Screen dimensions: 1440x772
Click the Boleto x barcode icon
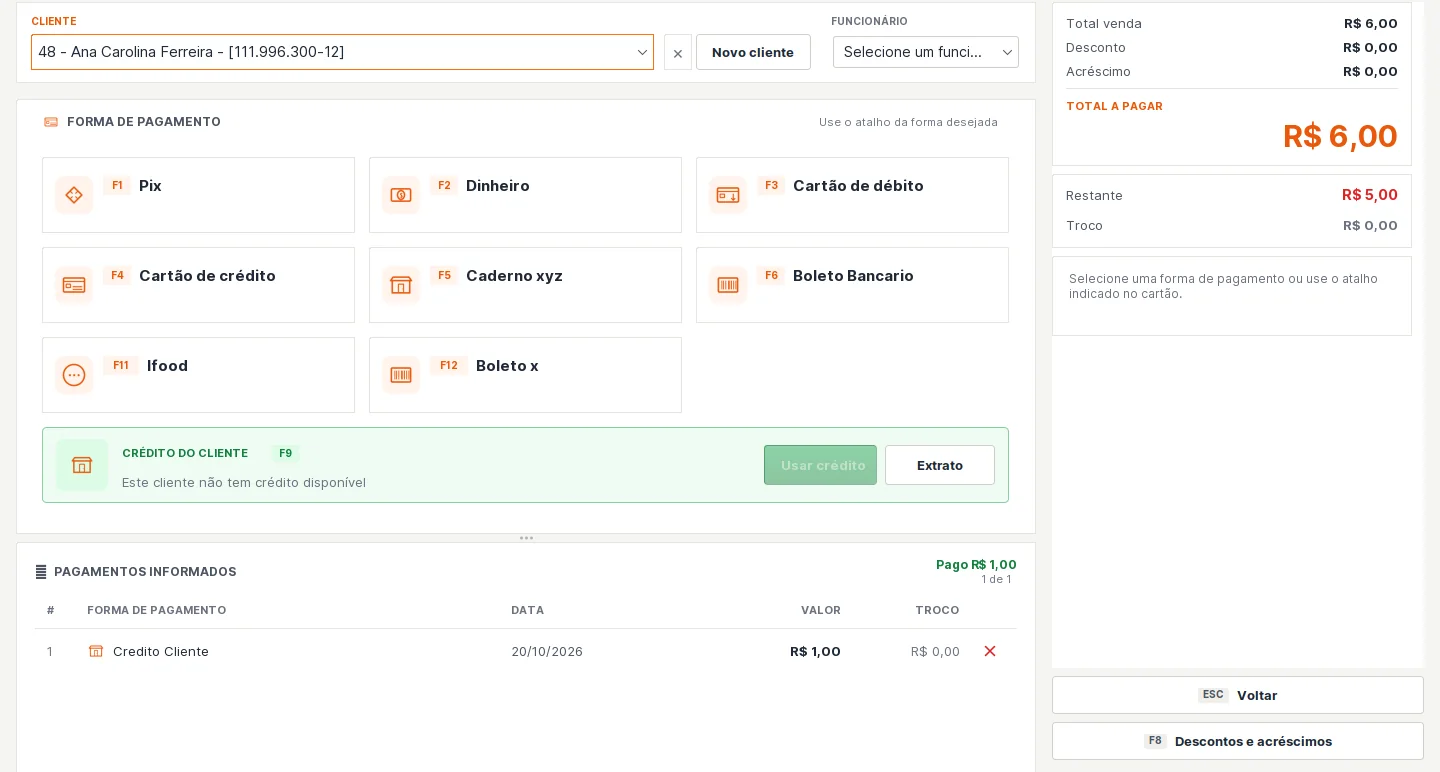coord(401,375)
